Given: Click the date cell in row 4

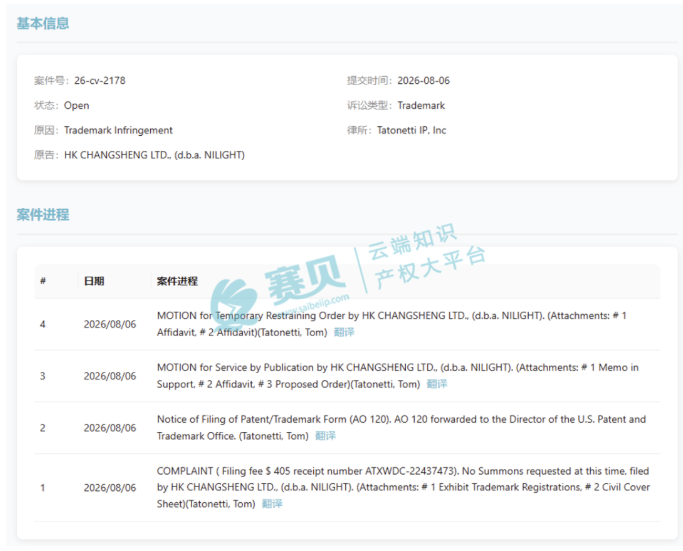Looking at the screenshot, I should (110, 324).
